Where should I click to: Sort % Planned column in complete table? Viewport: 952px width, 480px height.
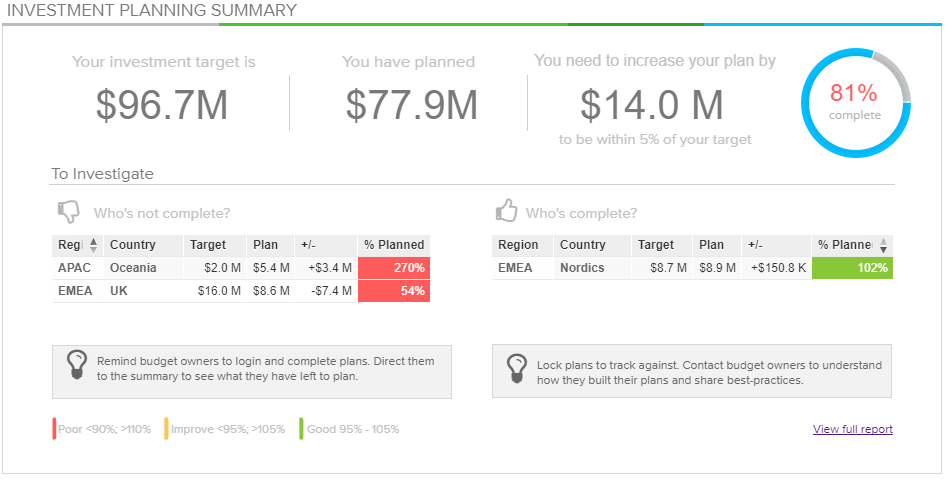click(x=883, y=245)
